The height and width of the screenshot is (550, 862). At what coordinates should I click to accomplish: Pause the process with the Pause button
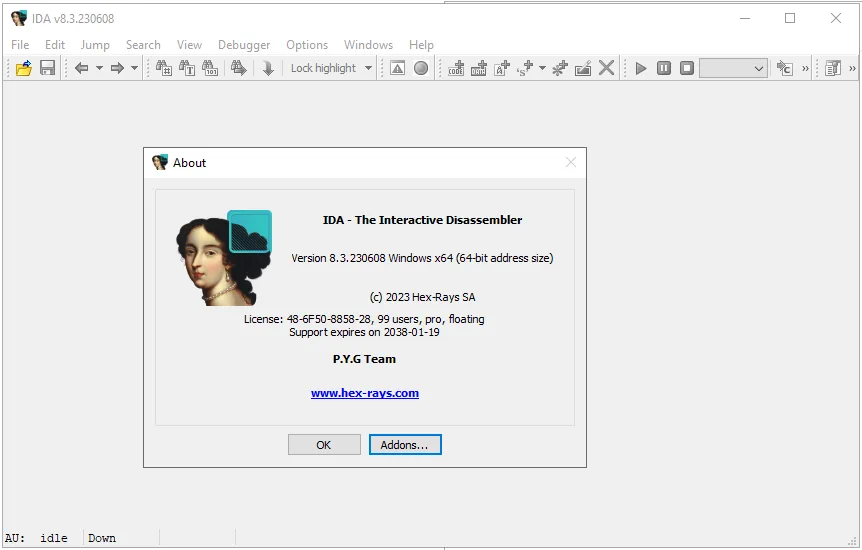point(664,68)
